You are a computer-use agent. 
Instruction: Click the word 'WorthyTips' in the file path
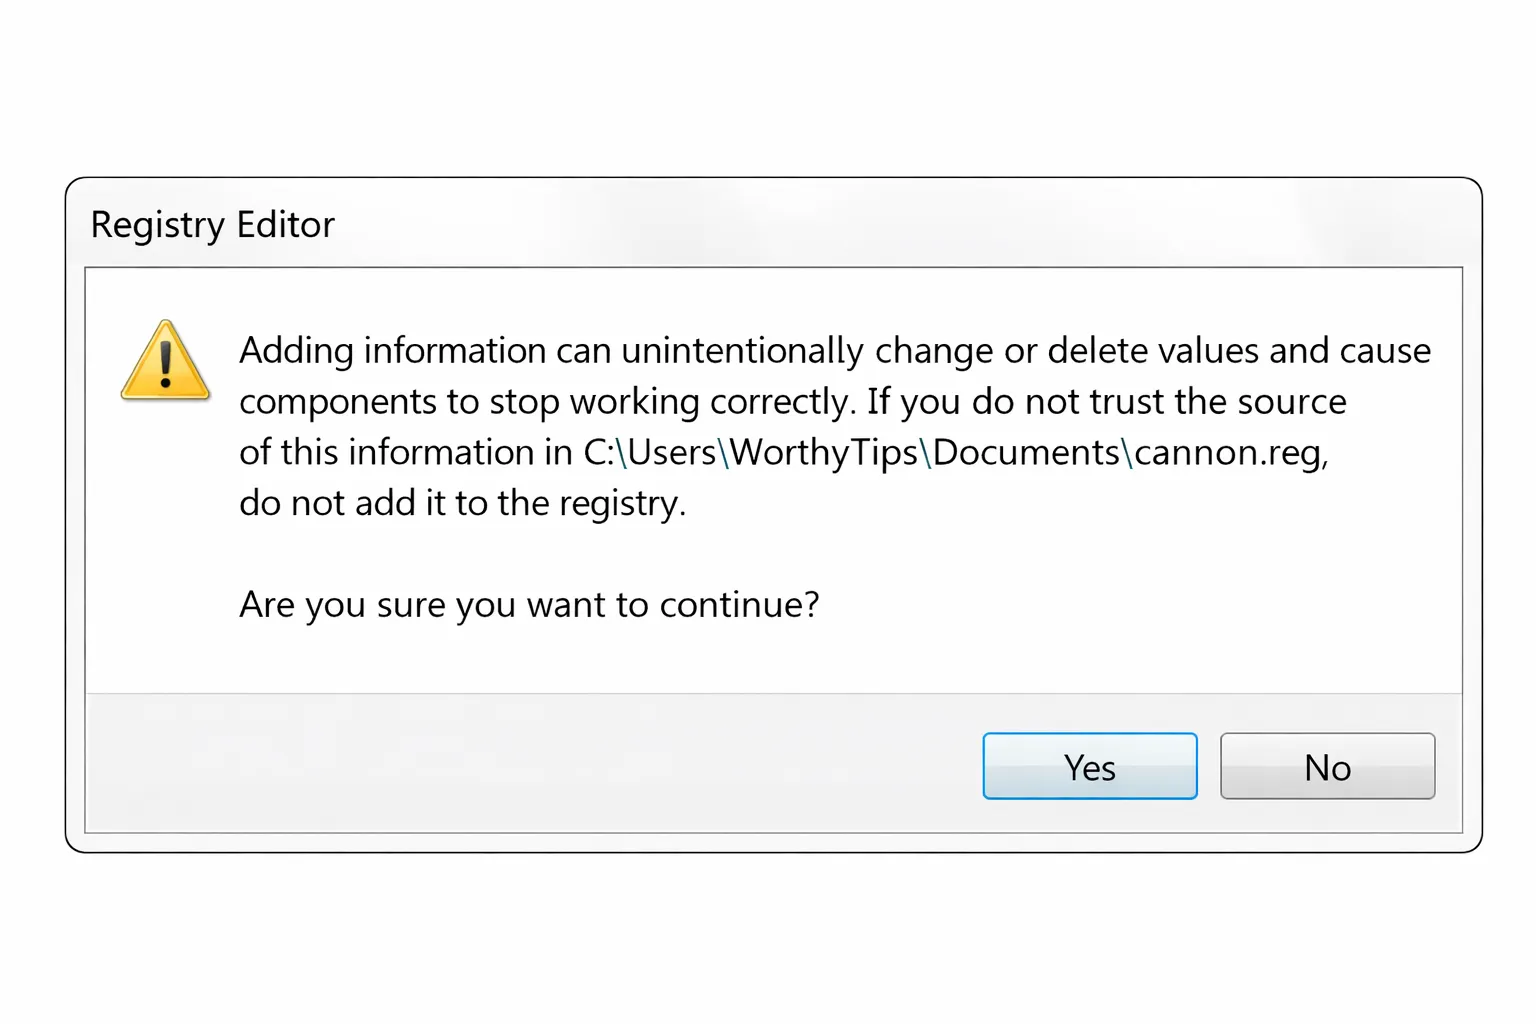click(x=822, y=452)
